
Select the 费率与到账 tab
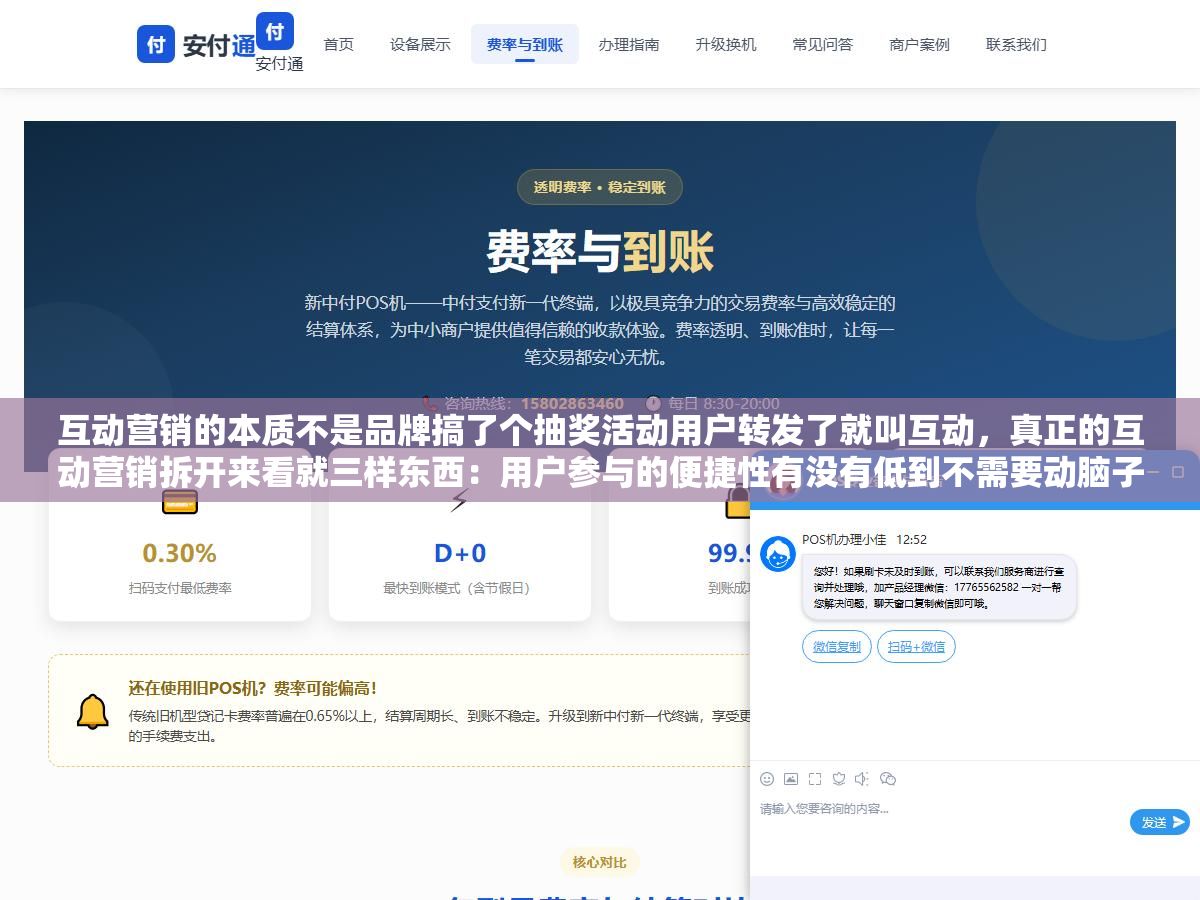(x=525, y=44)
